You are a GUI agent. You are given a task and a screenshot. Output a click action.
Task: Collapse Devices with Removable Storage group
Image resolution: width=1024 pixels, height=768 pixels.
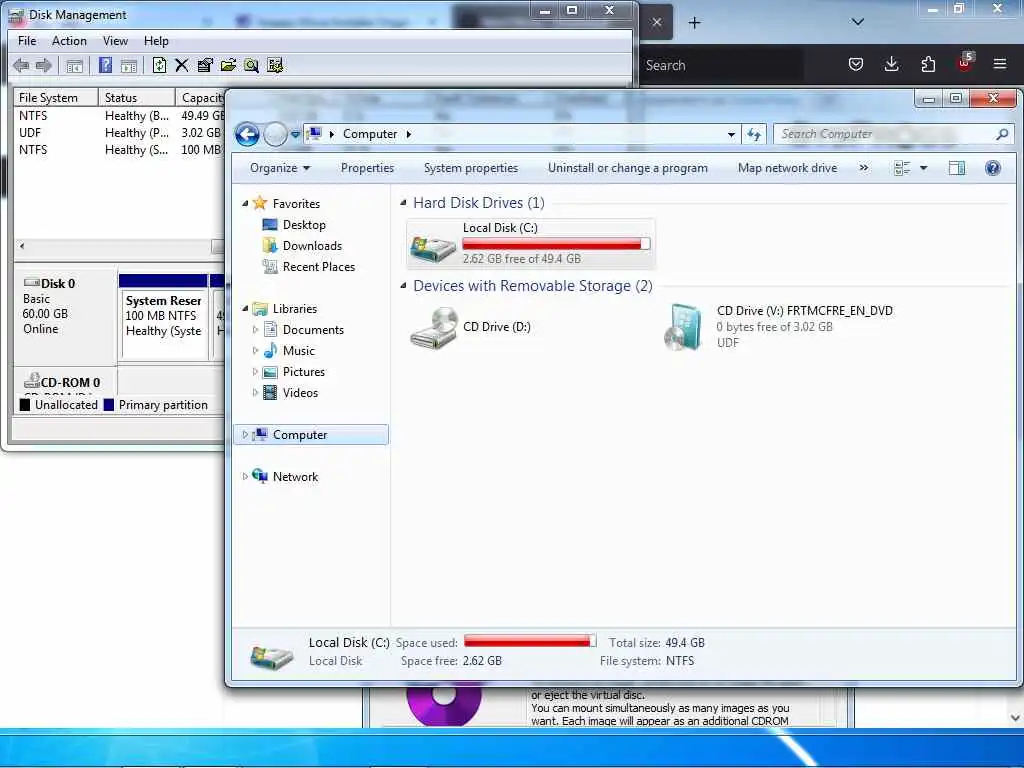point(403,286)
